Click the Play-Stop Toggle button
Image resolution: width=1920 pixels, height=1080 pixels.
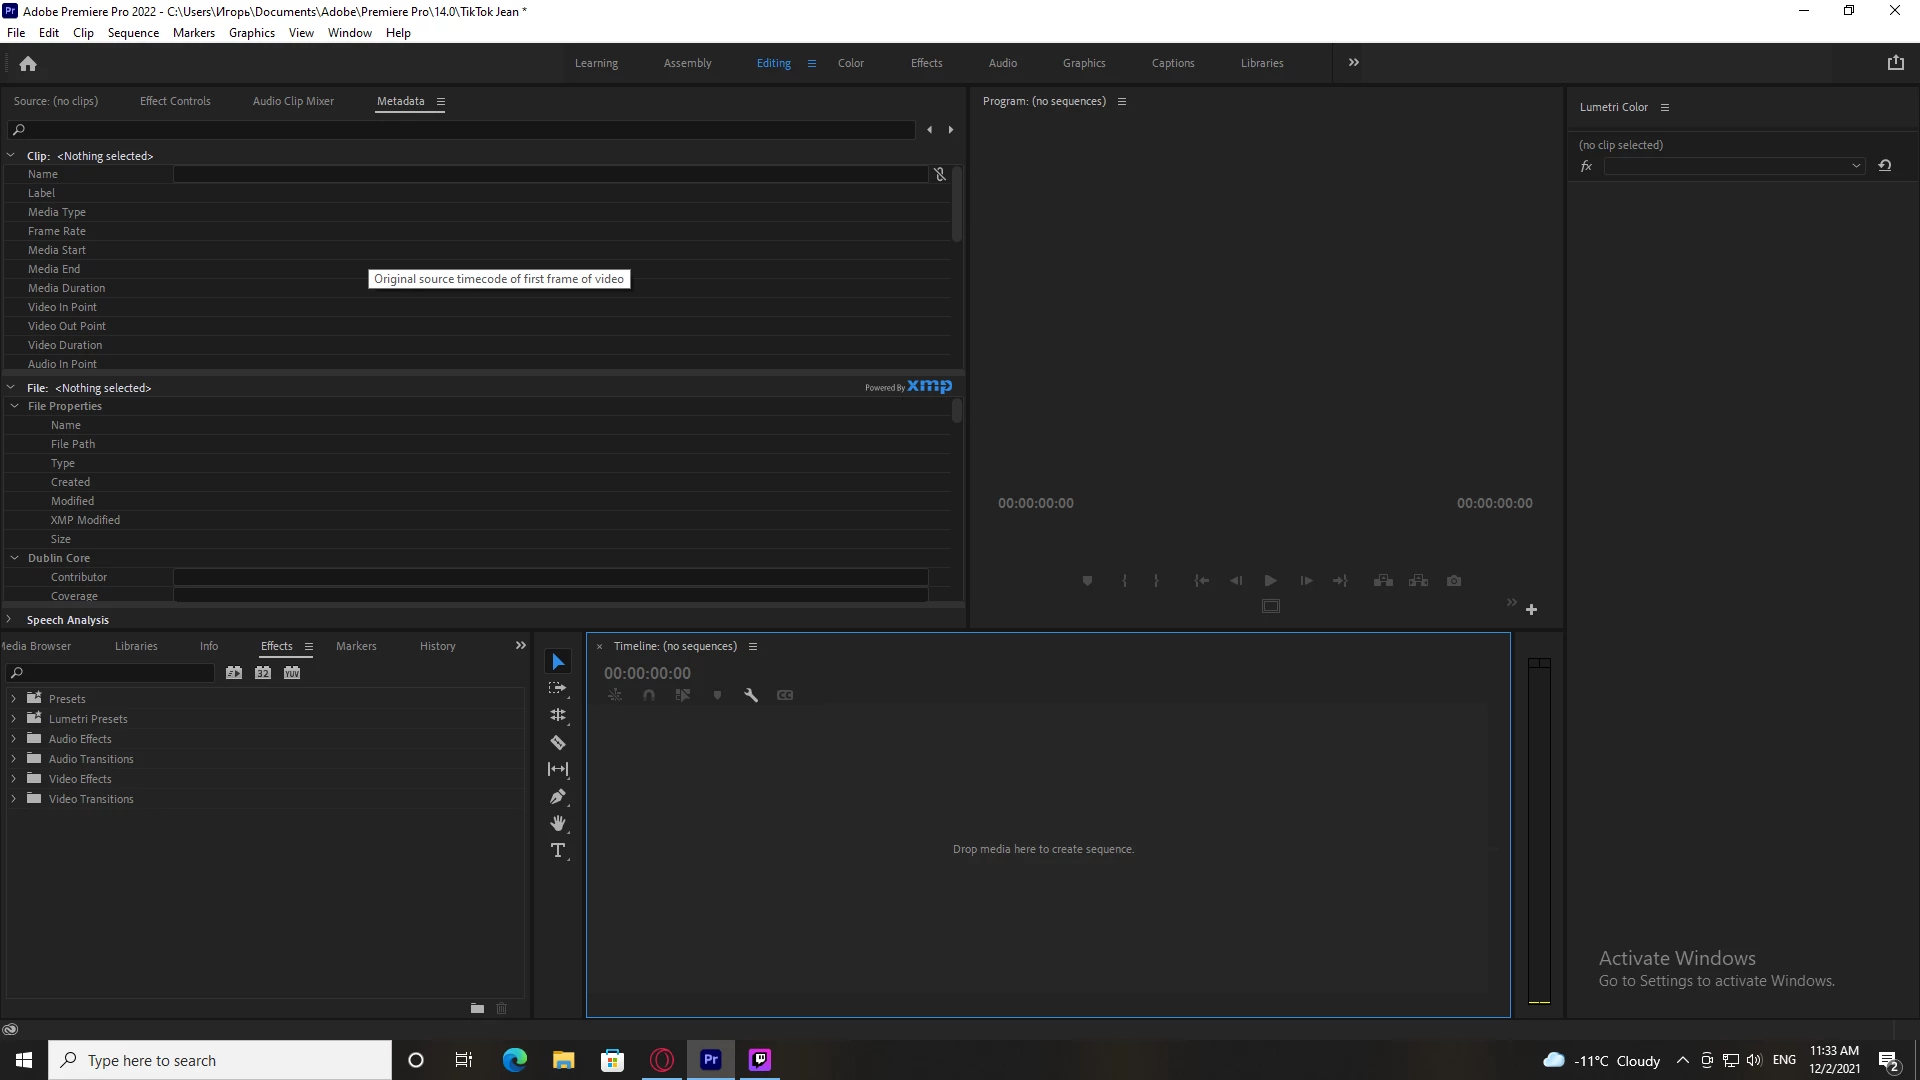pos(1270,581)
